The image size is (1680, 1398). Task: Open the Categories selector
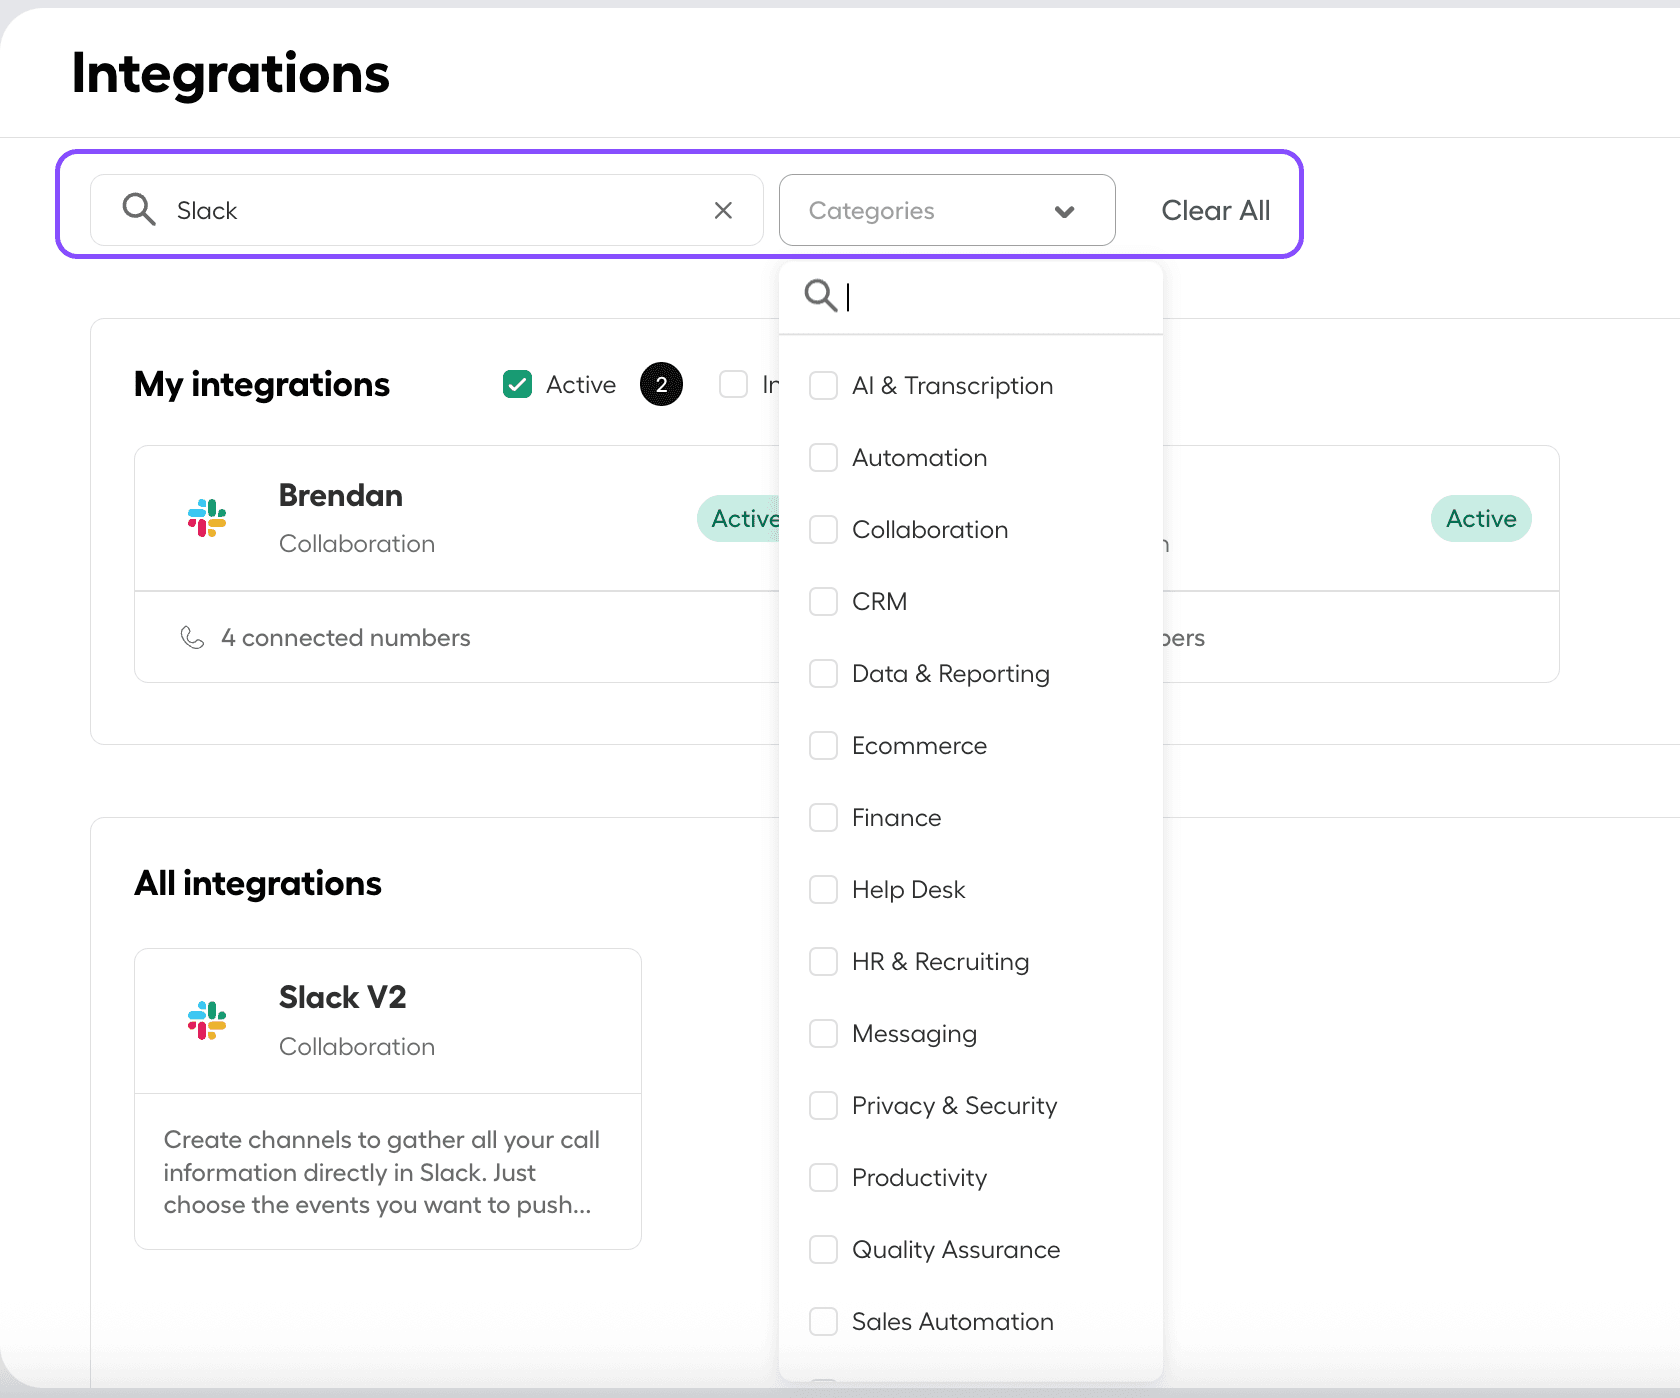click(x=946, y=210)
